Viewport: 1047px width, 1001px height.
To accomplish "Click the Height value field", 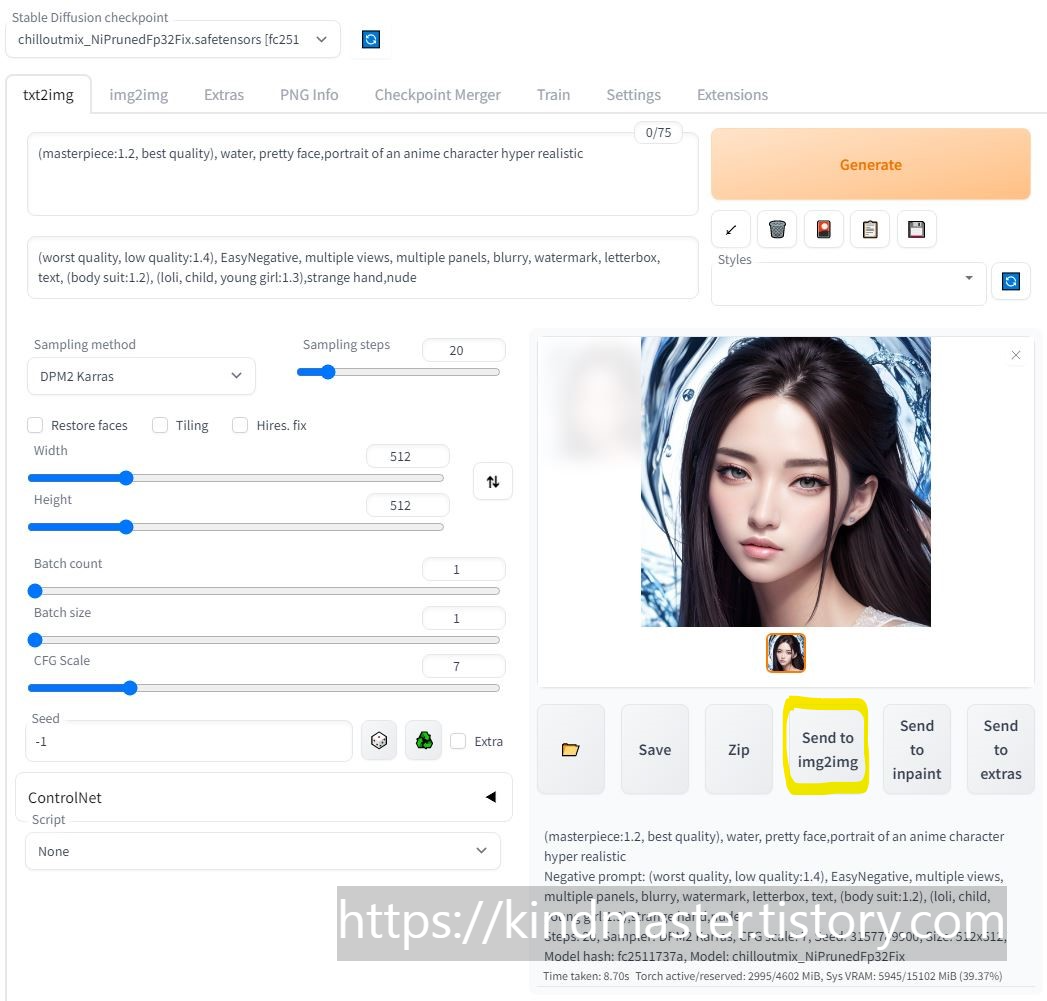I will coord(407,506).
